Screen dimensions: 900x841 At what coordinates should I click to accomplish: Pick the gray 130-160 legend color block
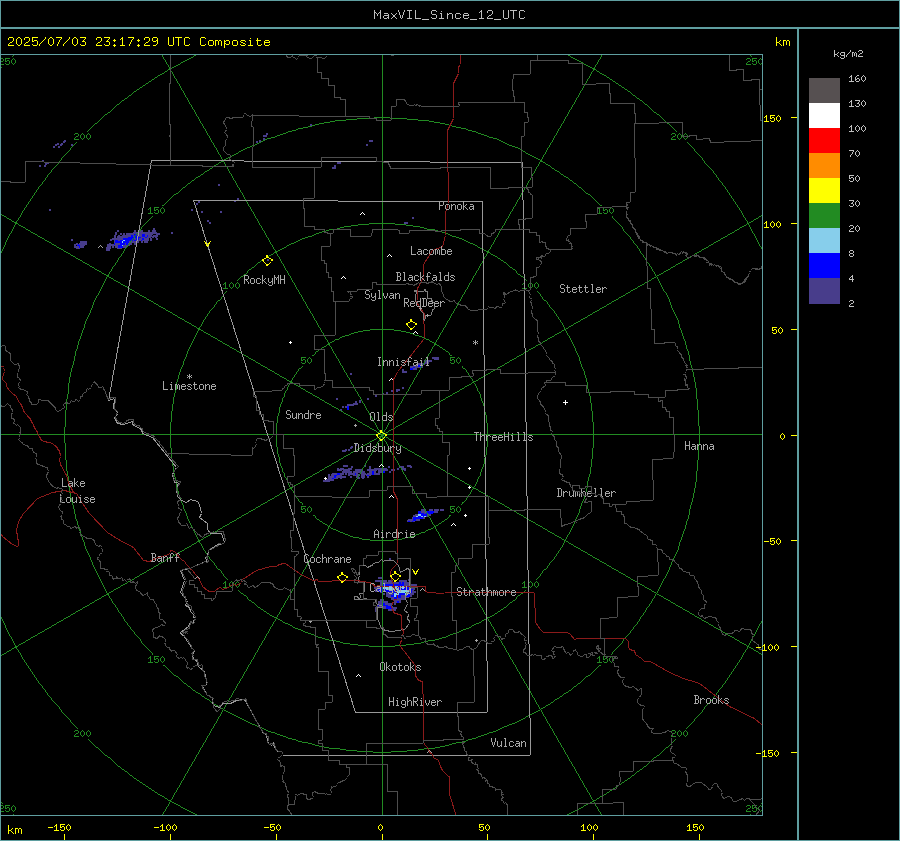824,91
